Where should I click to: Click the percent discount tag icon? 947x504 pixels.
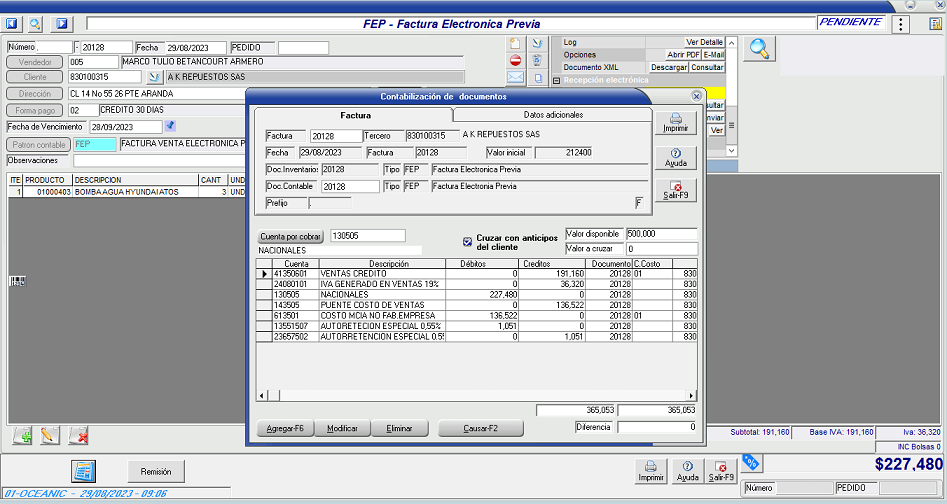click(749, 462)
